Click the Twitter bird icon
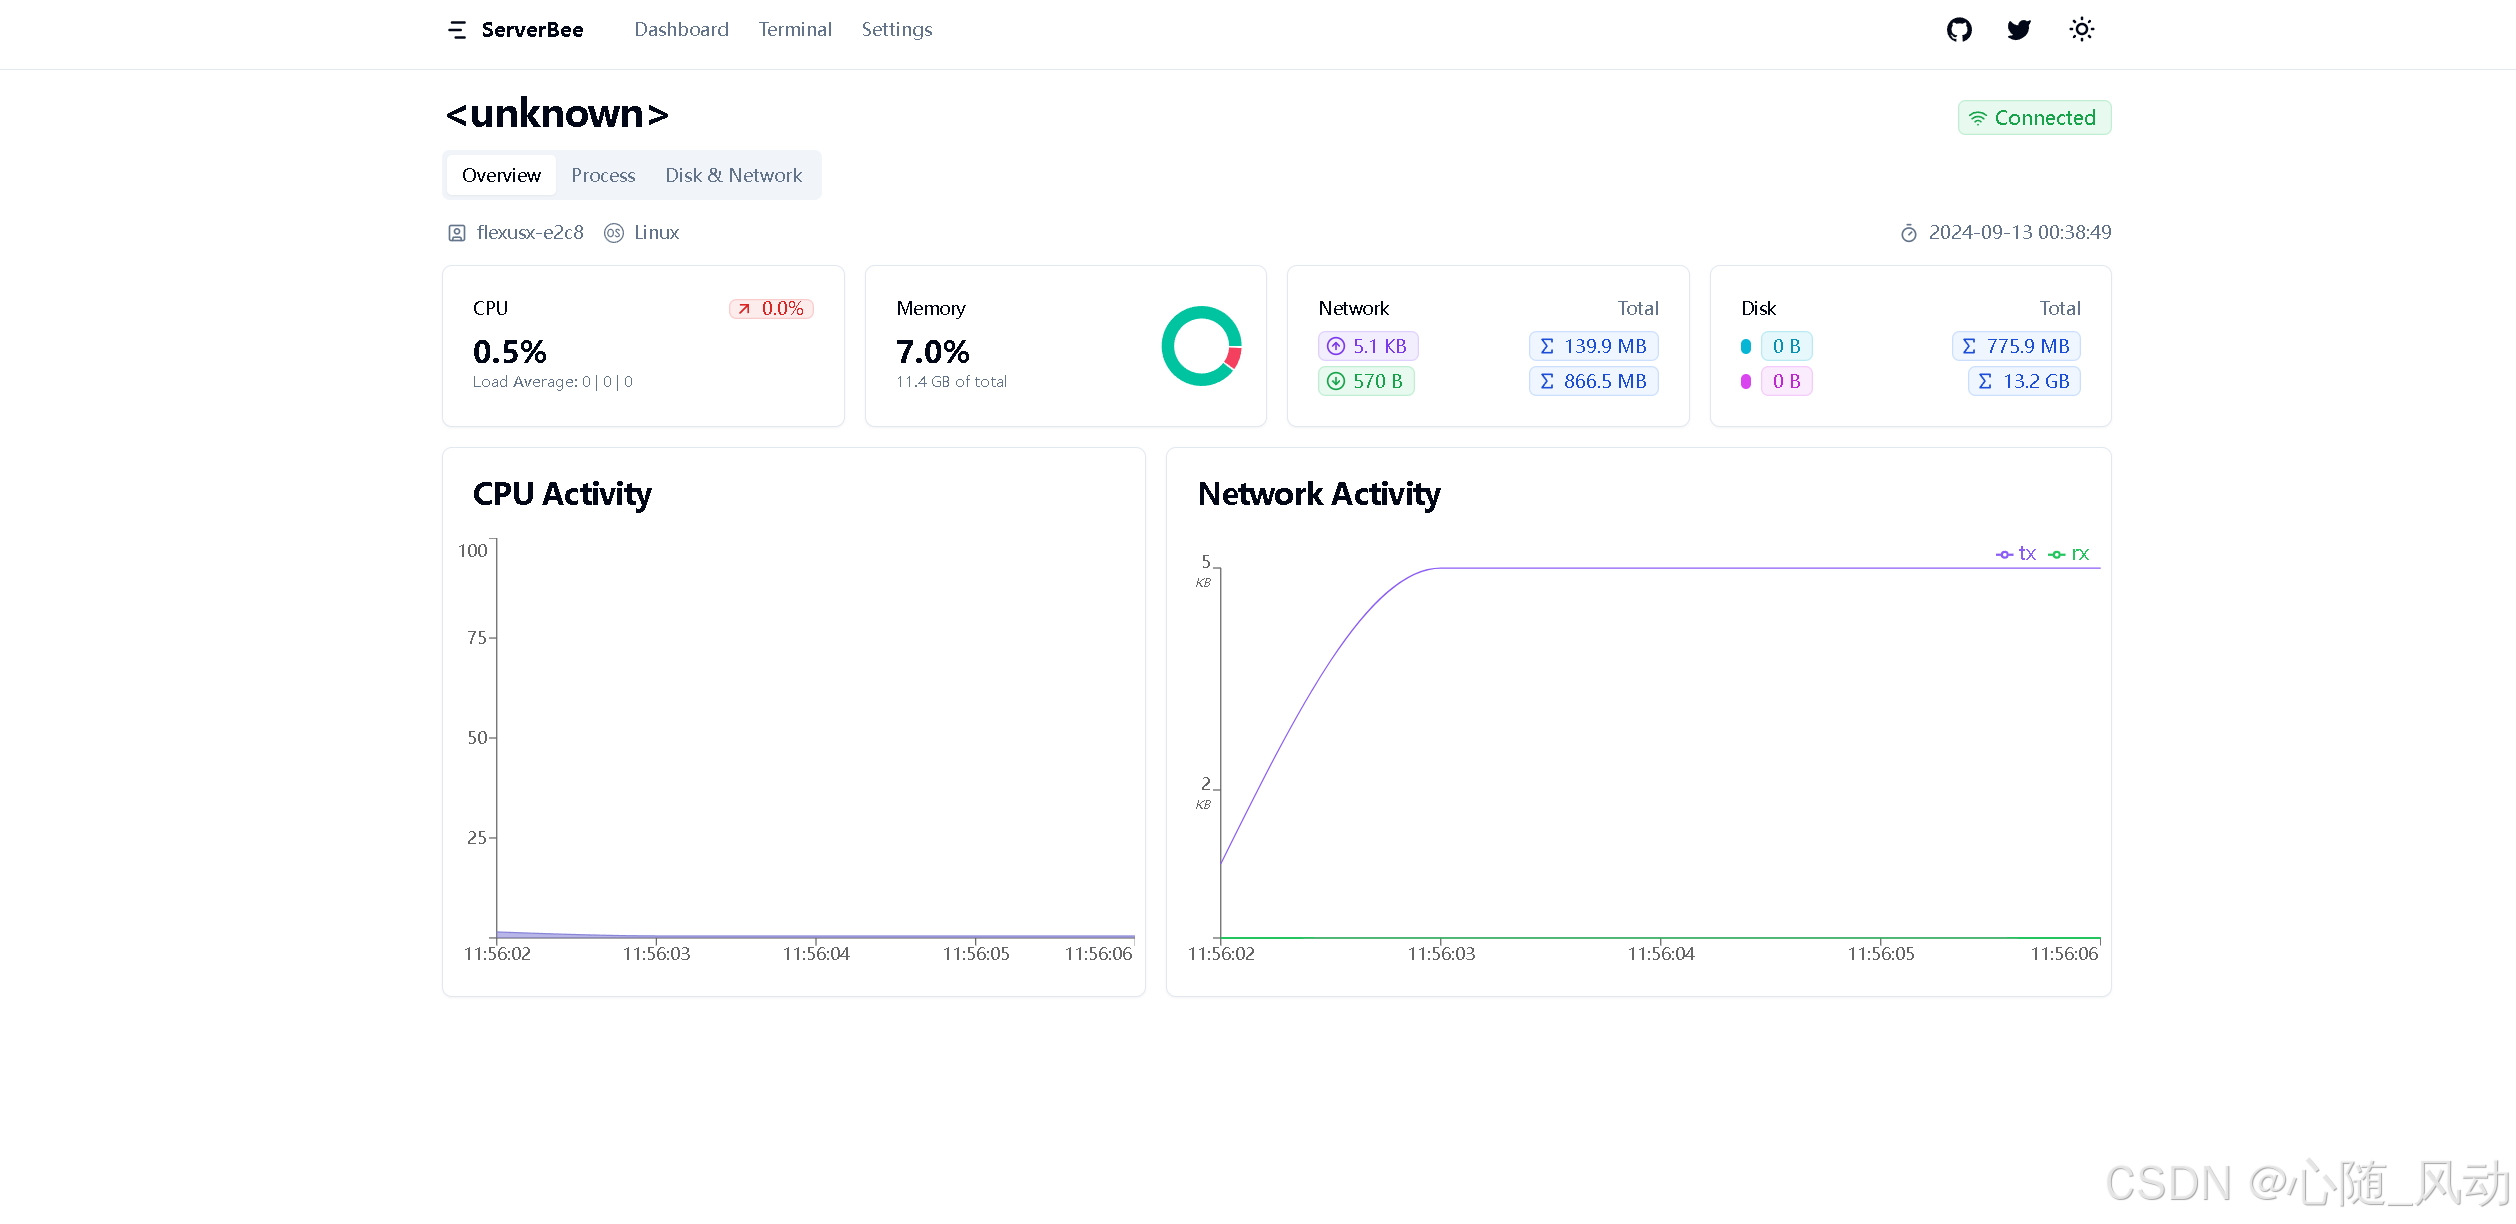This screenshot has width=2516, height=1224. click(2019, 30)
